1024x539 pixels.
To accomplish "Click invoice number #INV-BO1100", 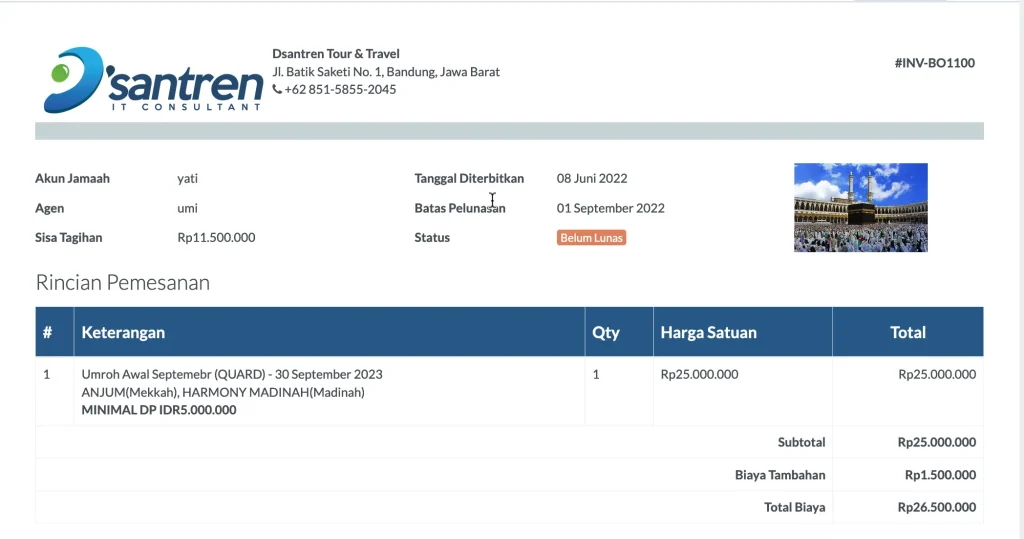I will 934,63.
